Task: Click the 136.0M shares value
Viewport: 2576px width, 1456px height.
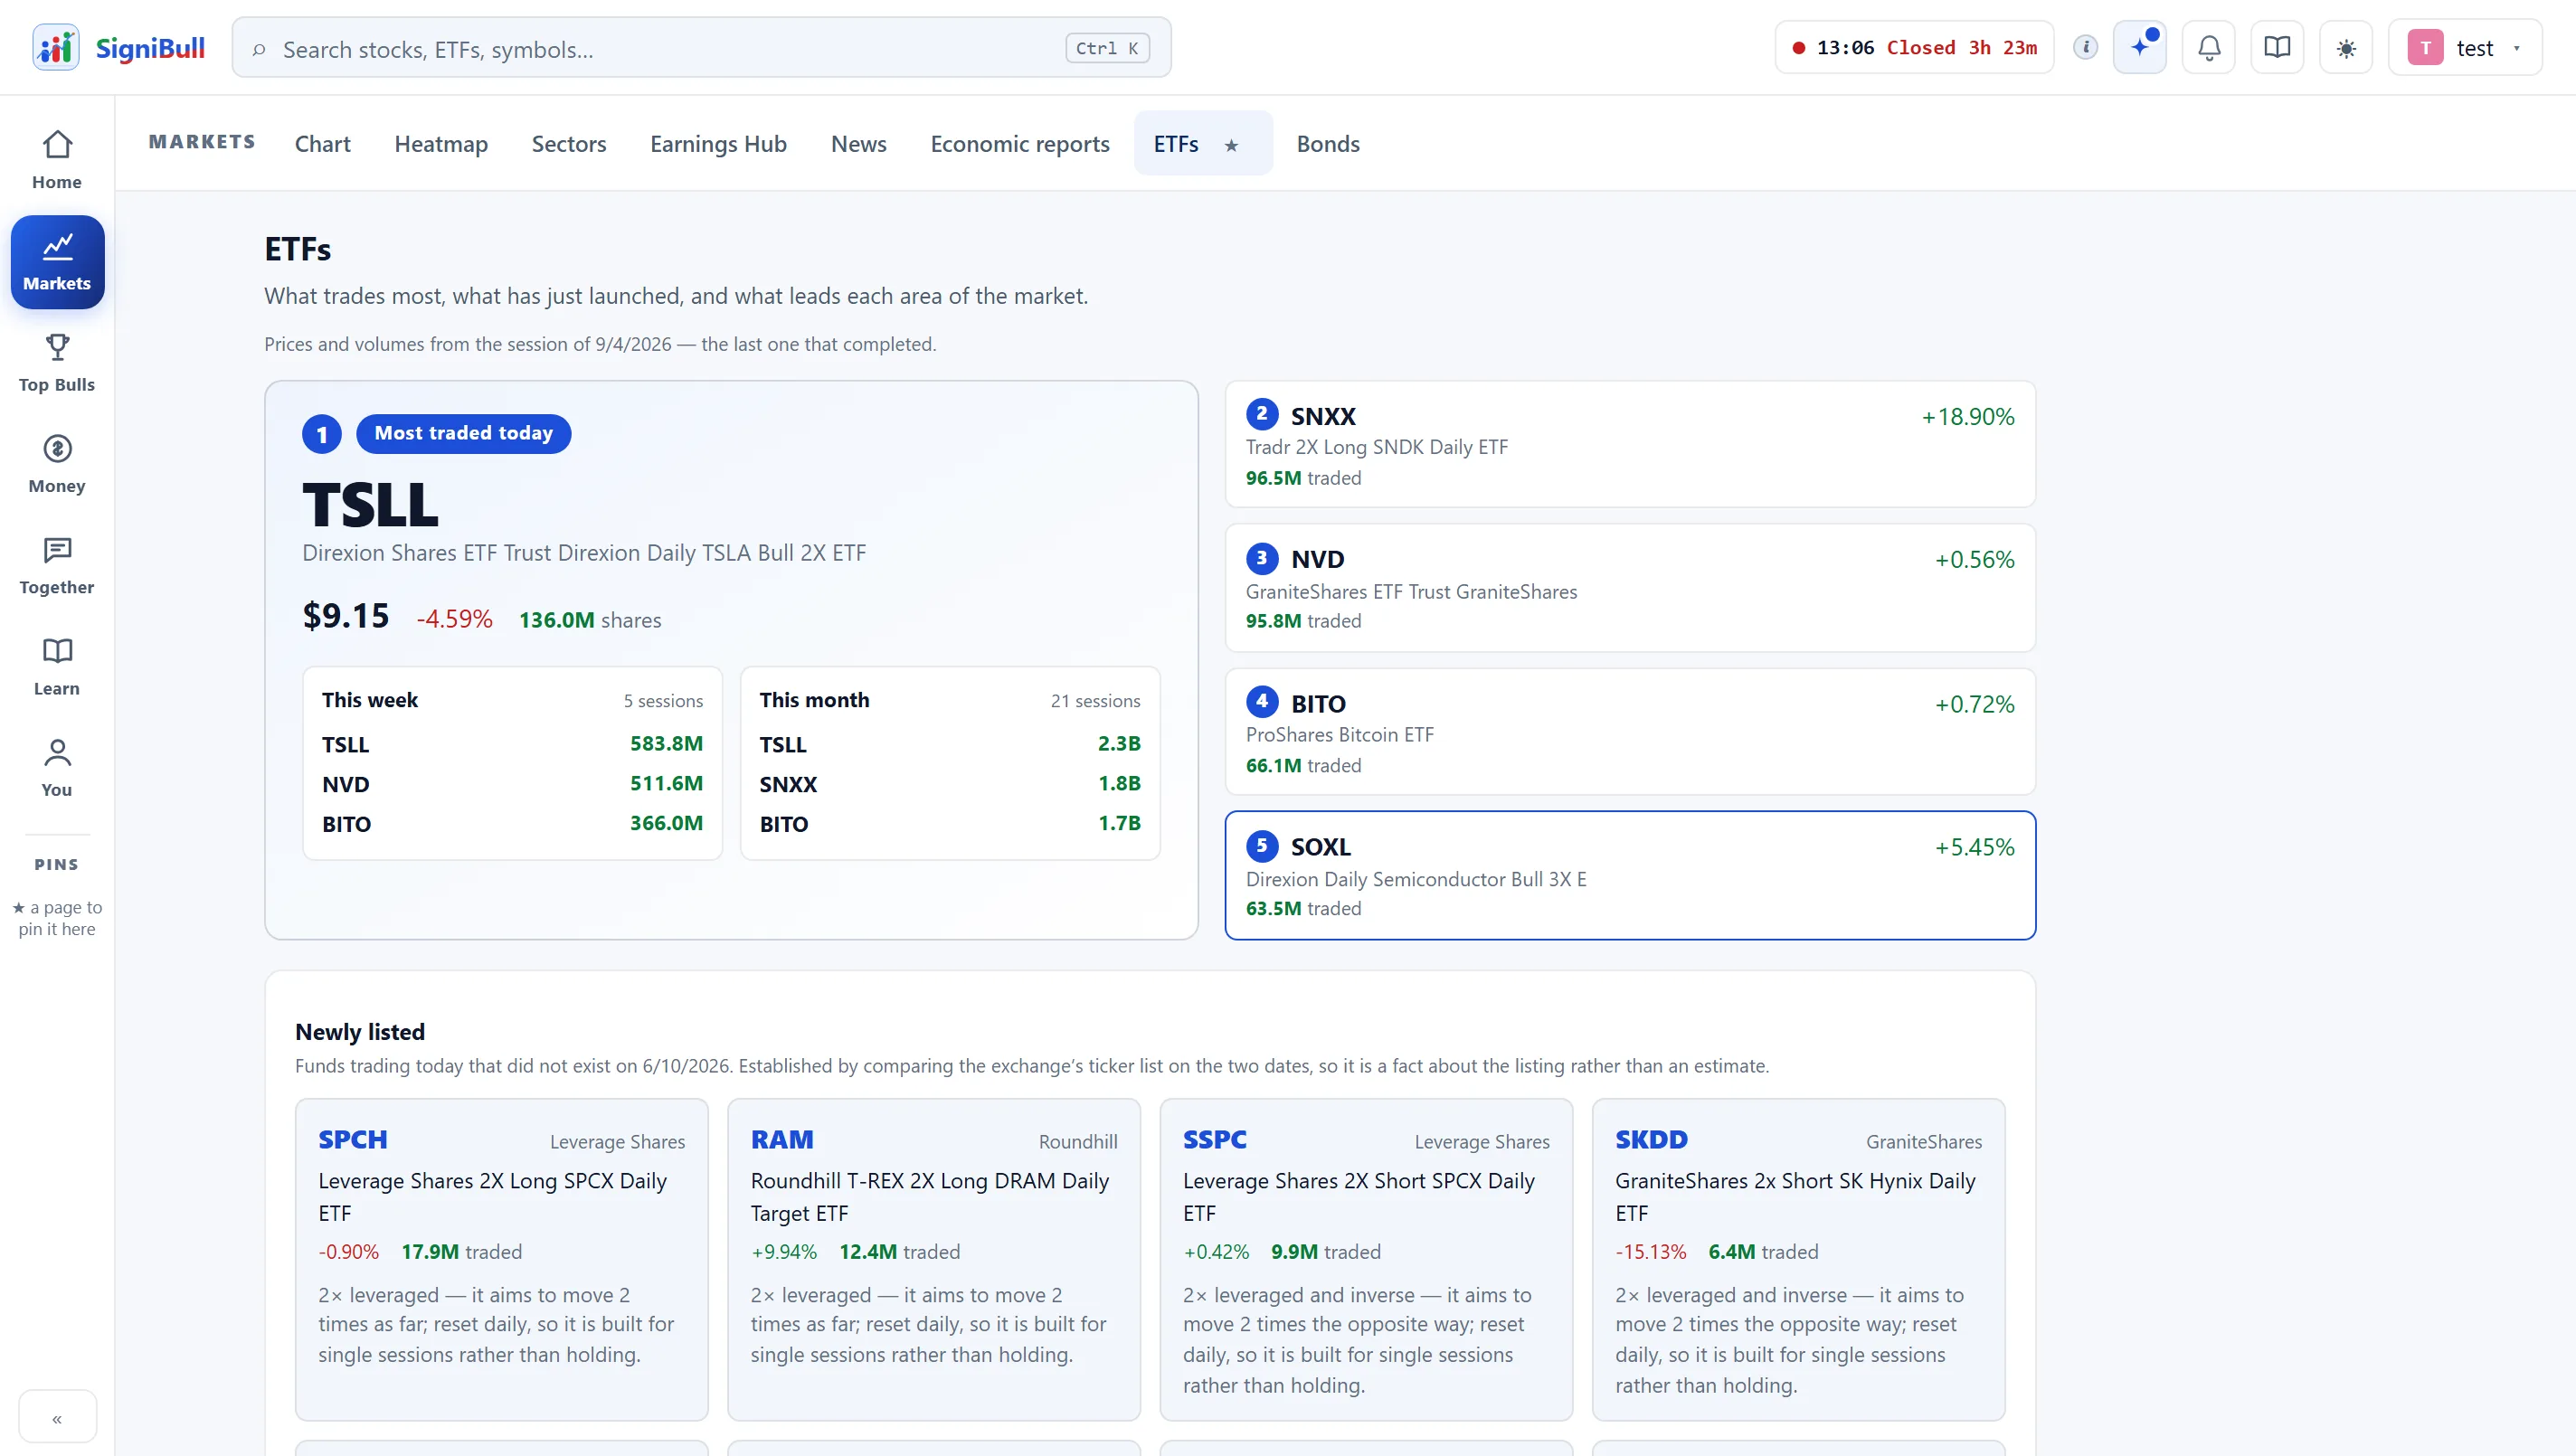Action: point(590,620)
